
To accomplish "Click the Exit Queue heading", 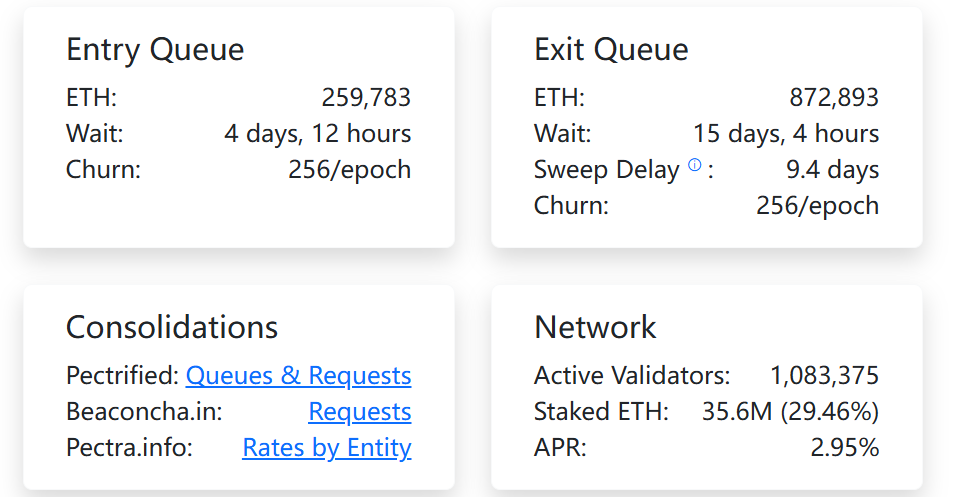I will [611, 50].
